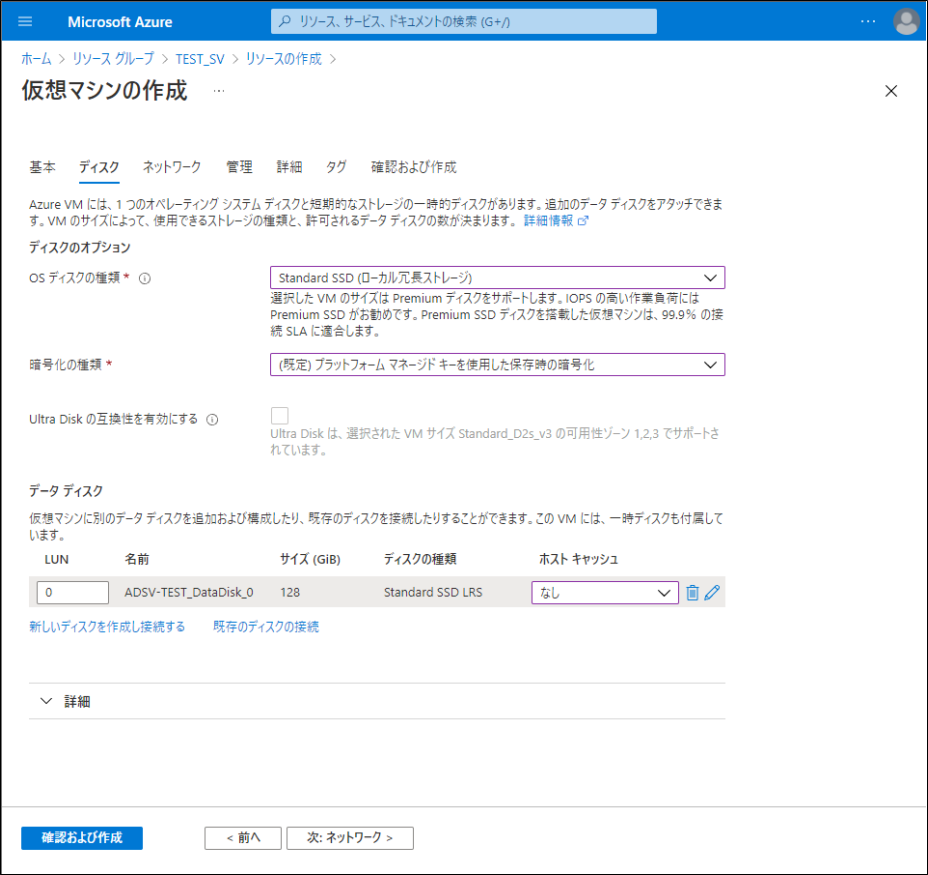Click 既存のディスクの接続 link

tap(266, 626)
